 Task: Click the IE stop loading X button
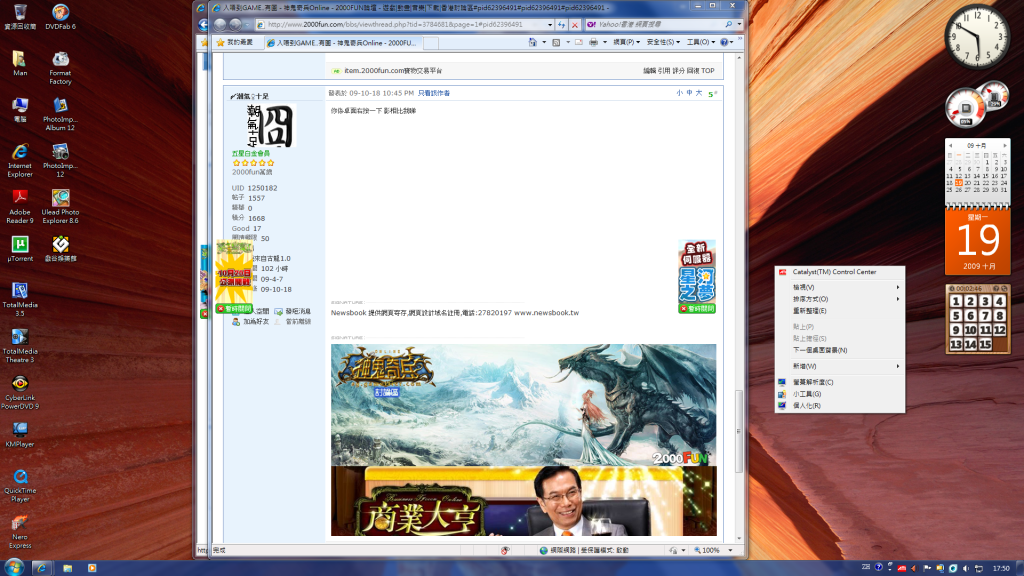575,25
